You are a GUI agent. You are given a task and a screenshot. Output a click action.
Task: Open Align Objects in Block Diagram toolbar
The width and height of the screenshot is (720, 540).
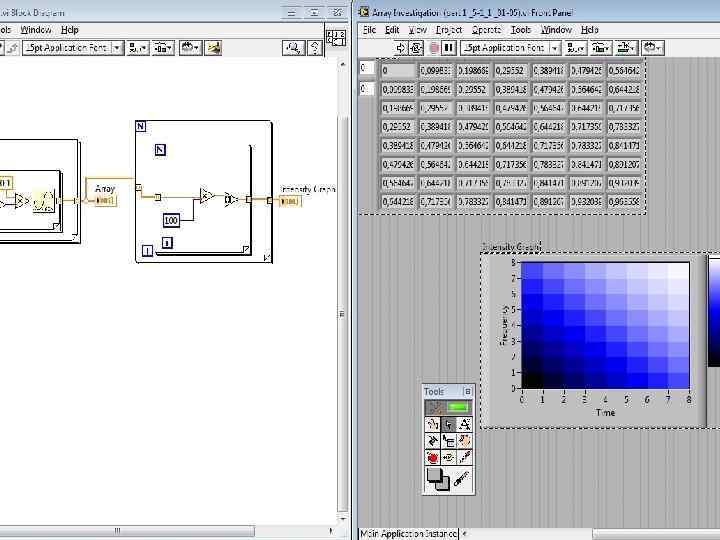click(138, 48)
